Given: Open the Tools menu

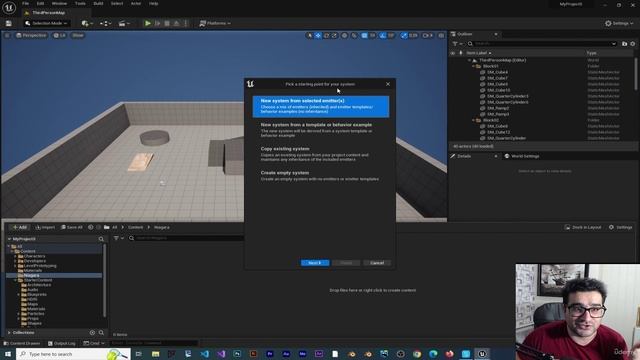Looking at the screenshot, I should click(80, 4).
